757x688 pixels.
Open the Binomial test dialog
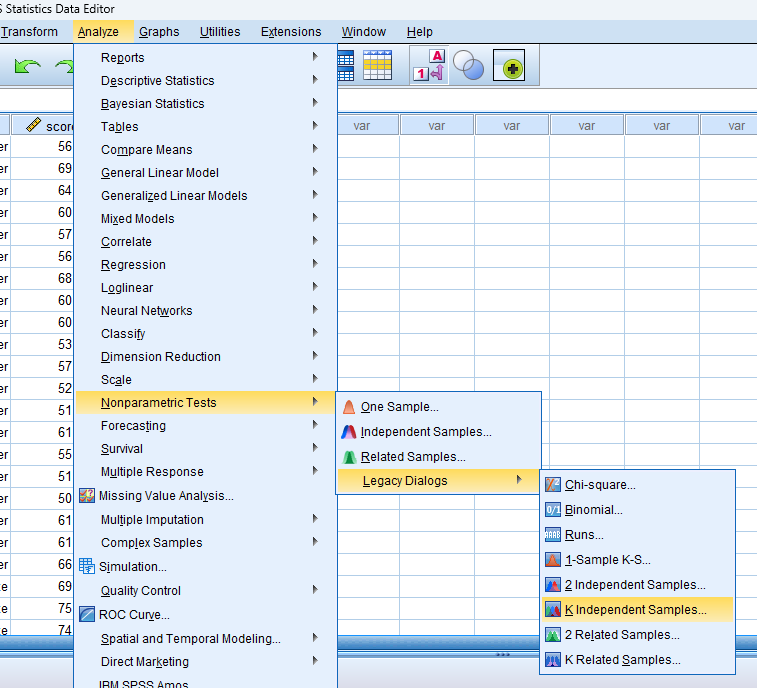[x=593, y=510]
